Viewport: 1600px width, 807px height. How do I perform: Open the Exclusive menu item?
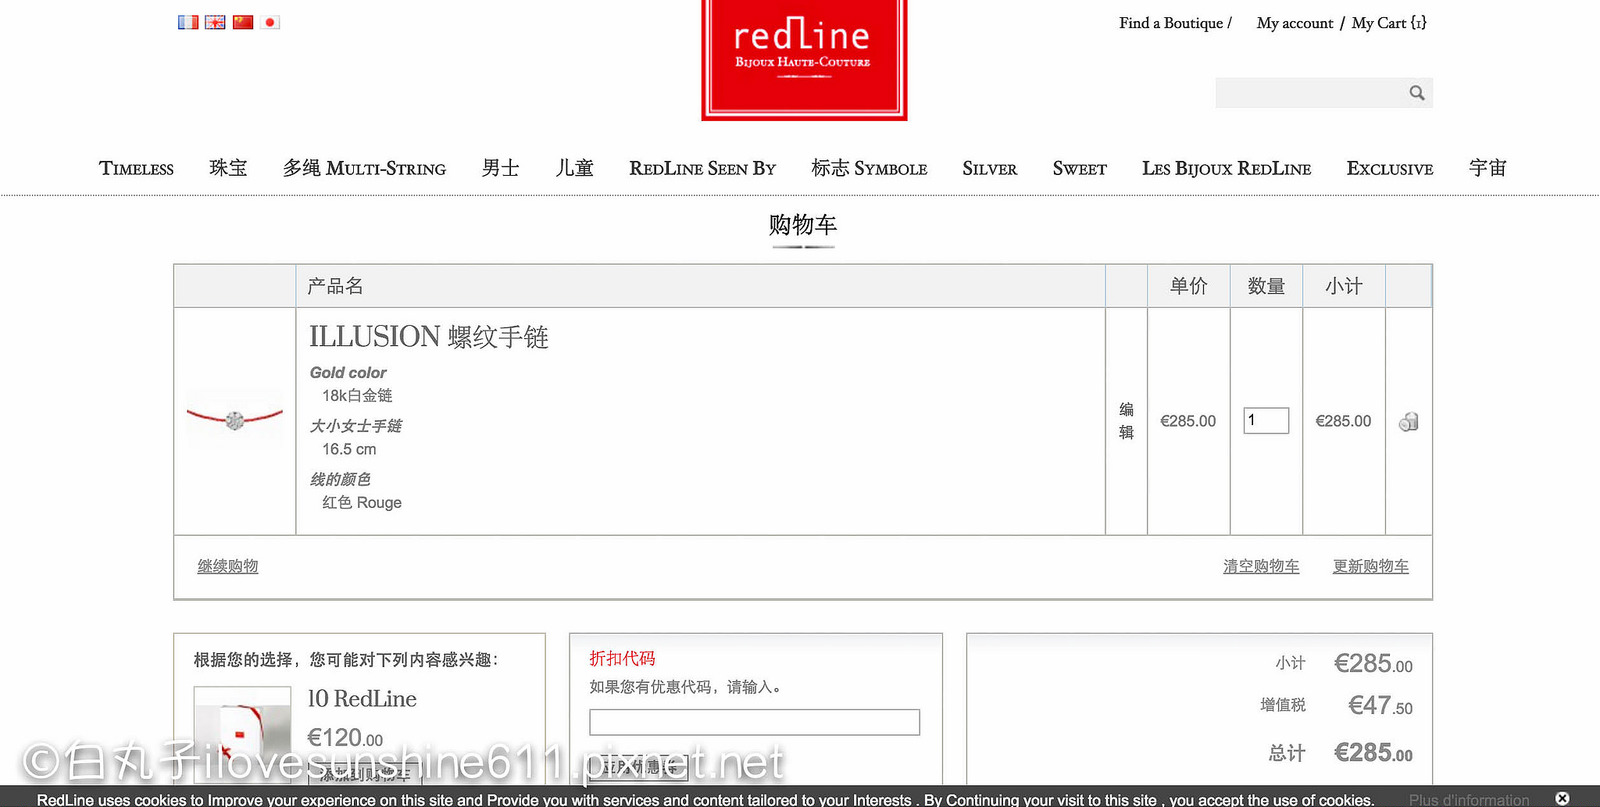tap(1389, 169)
